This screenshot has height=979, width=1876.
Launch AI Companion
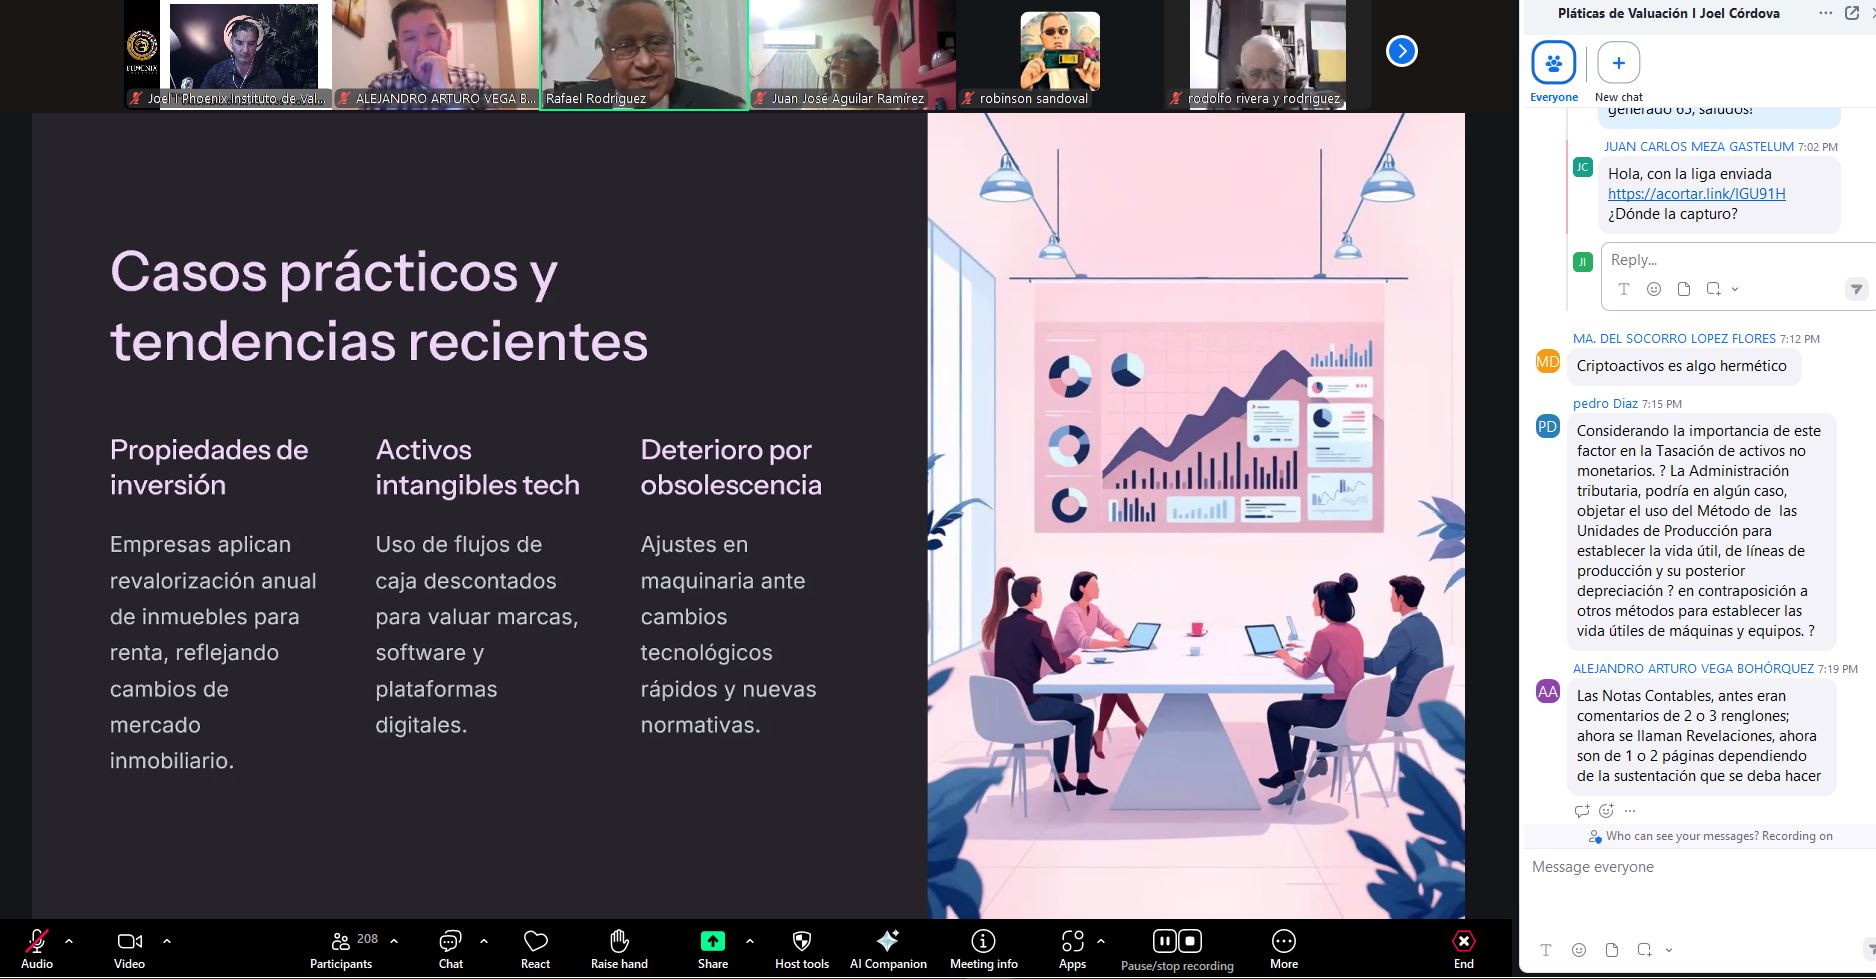pyautogui.click(x=888, y=948)
